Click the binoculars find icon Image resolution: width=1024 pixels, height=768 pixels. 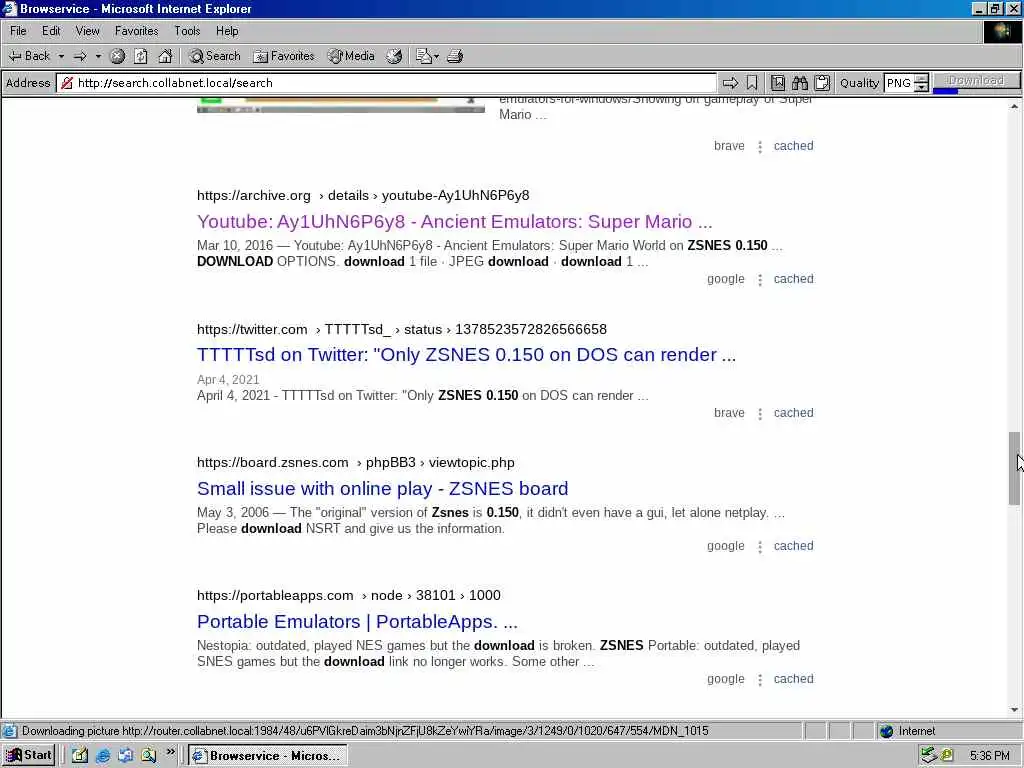[x=800, y=83]
